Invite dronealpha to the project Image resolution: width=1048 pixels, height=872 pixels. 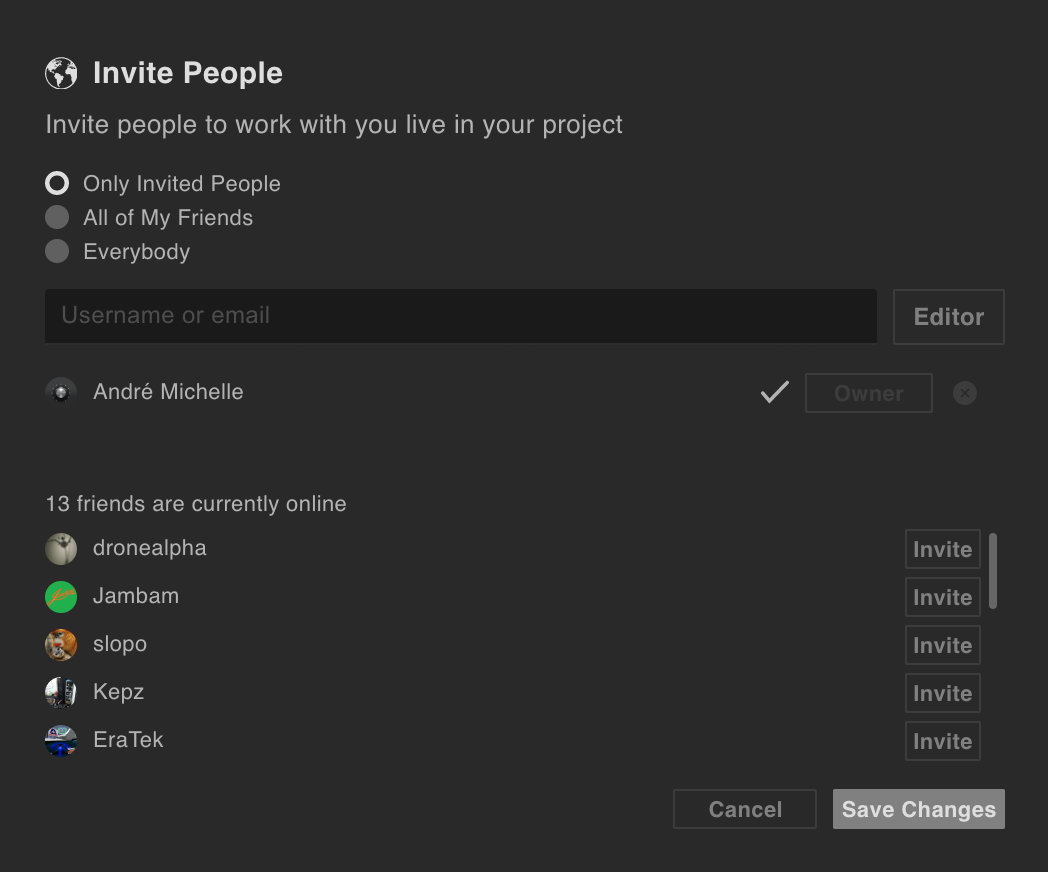click(942, 548)
